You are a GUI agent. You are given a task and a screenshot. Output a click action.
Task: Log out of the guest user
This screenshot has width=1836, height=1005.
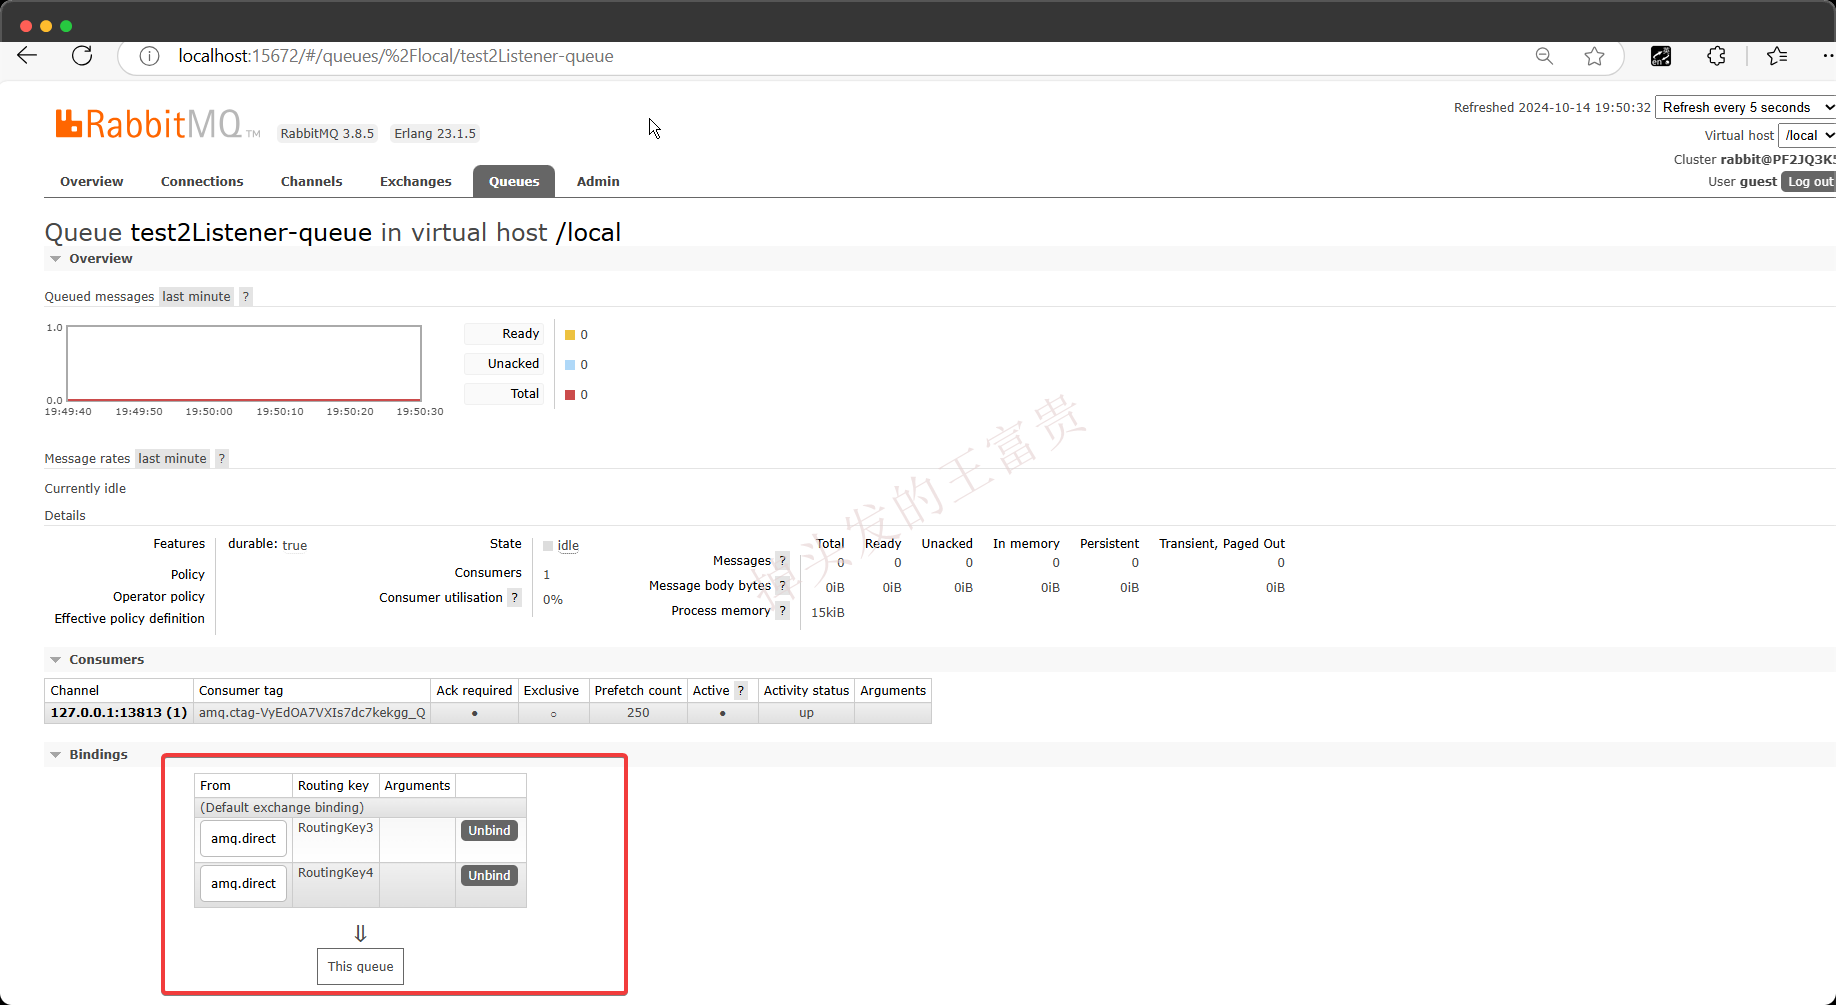click(x=1809, y=182)
